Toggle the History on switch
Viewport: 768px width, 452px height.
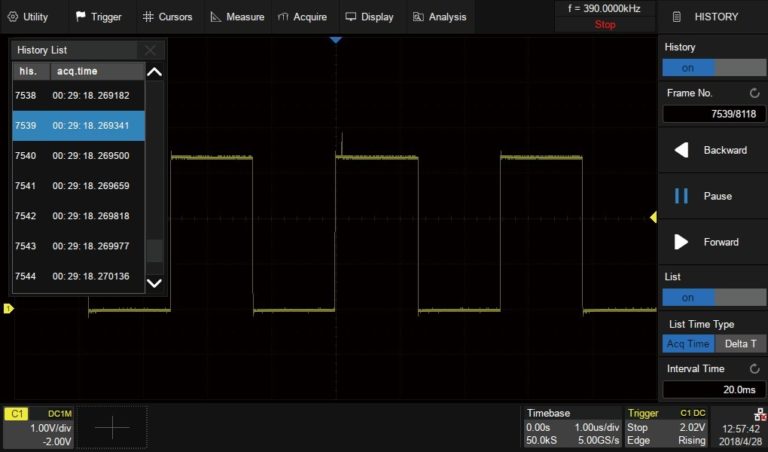pos(712,68)
